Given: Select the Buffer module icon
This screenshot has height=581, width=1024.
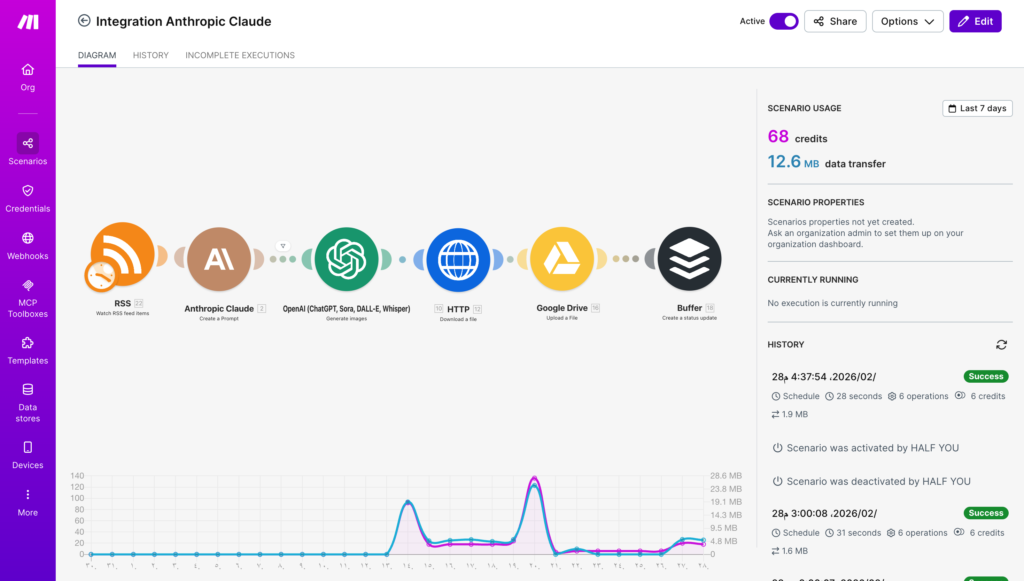Looking at the screenshot, I should (x=689, y=259).
